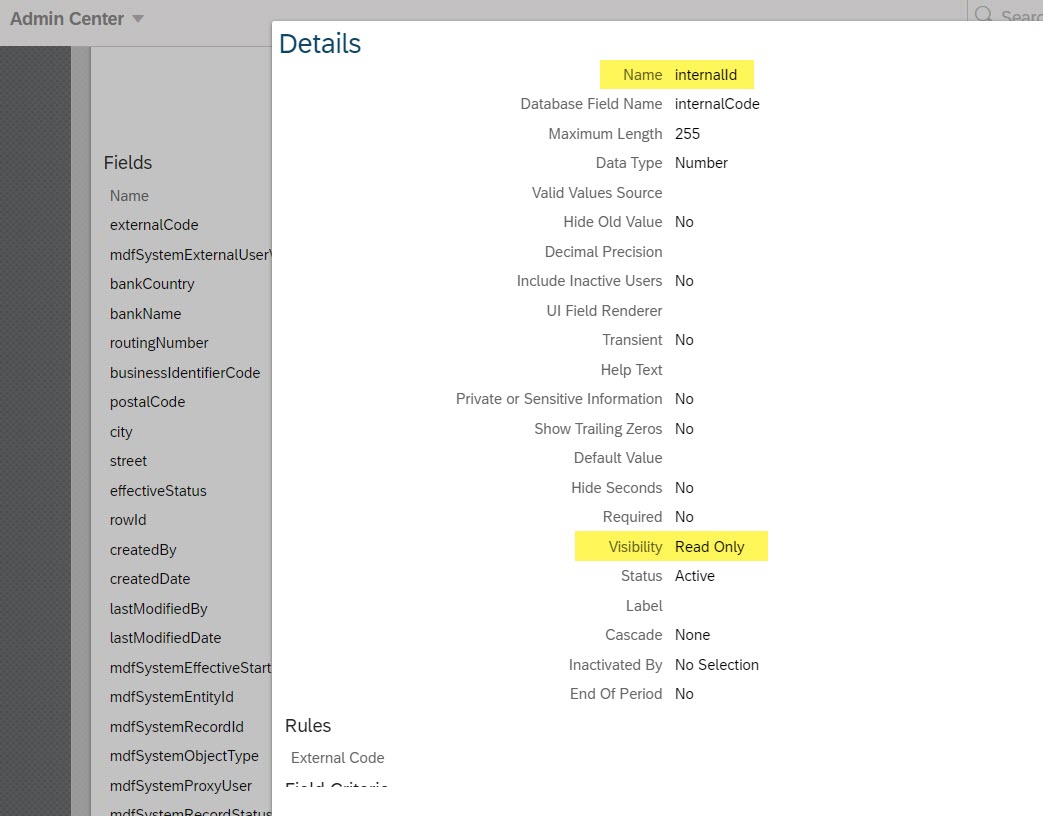
Task: Click the internalId name value
Action: coord(706,74)
